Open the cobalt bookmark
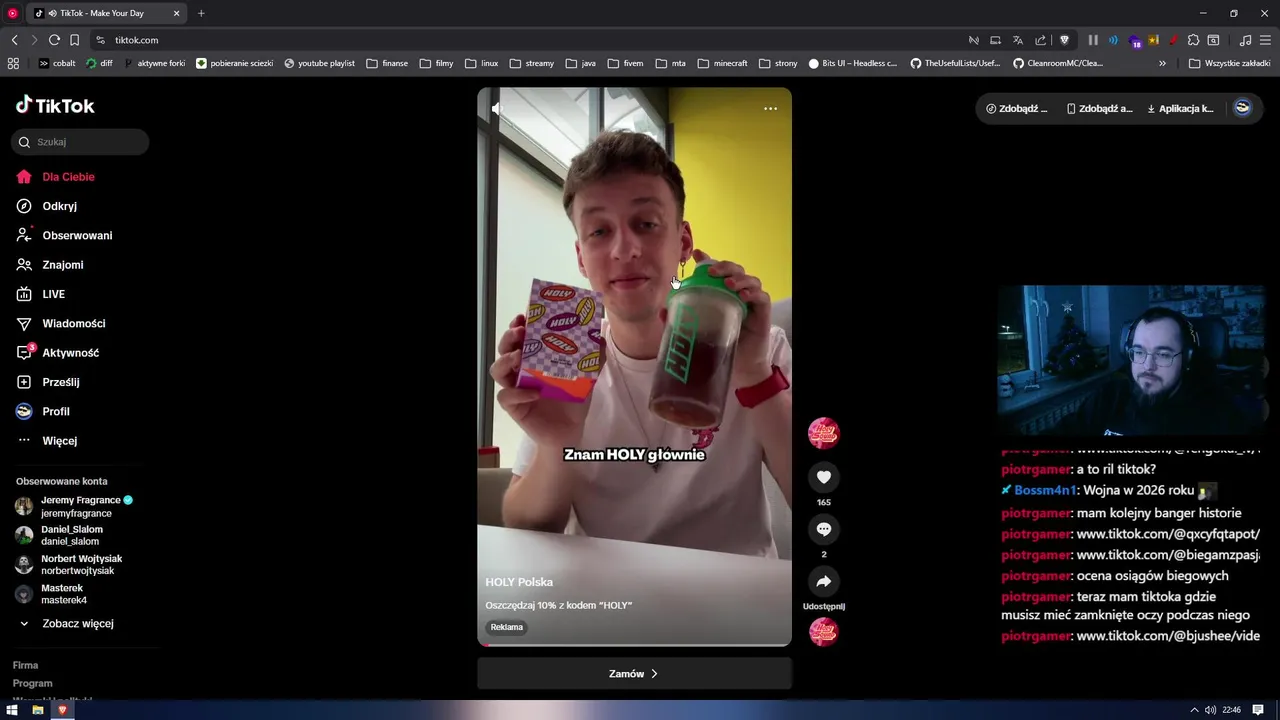The image size is (1280, 720). pyautogui.click(x=57, y=63)
